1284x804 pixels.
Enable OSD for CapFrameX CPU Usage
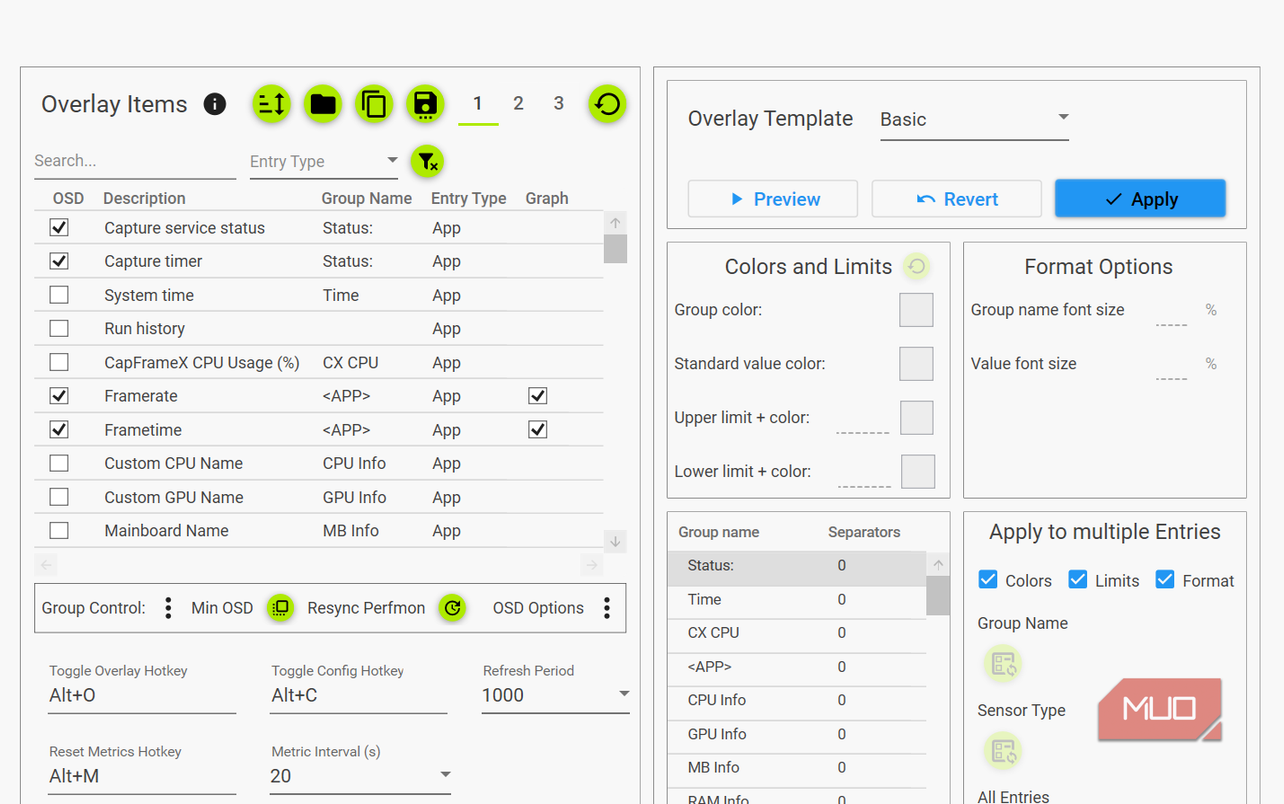coord(59,362)
